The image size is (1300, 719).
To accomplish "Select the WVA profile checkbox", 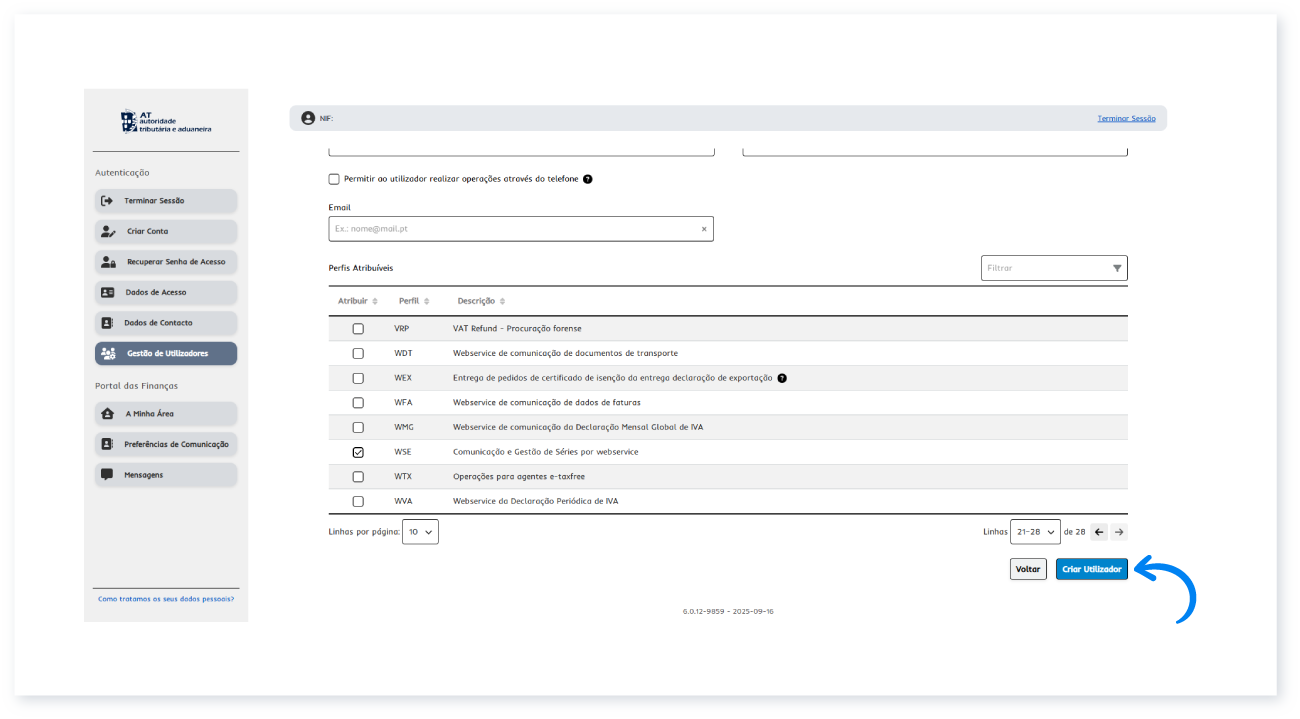I will [x=358, y=501].
